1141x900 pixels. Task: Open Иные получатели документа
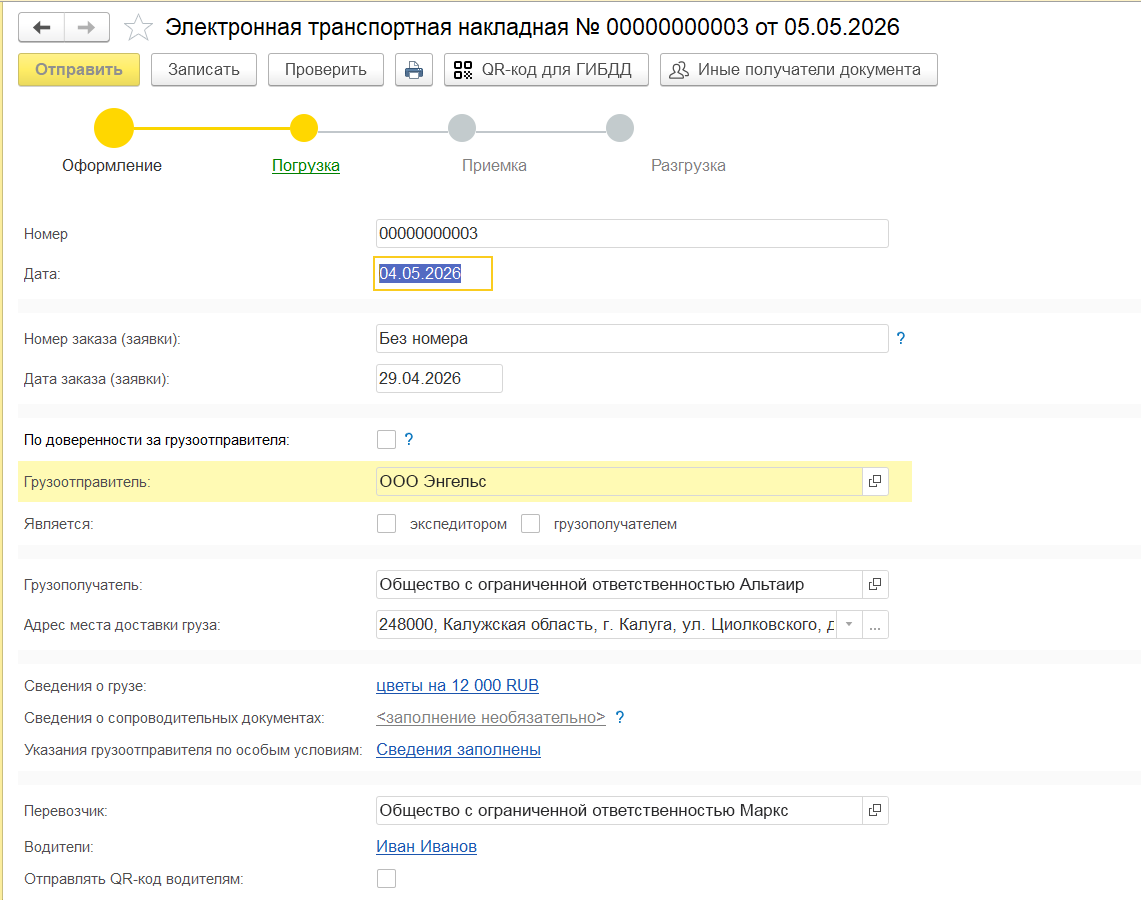coord(798,70)
